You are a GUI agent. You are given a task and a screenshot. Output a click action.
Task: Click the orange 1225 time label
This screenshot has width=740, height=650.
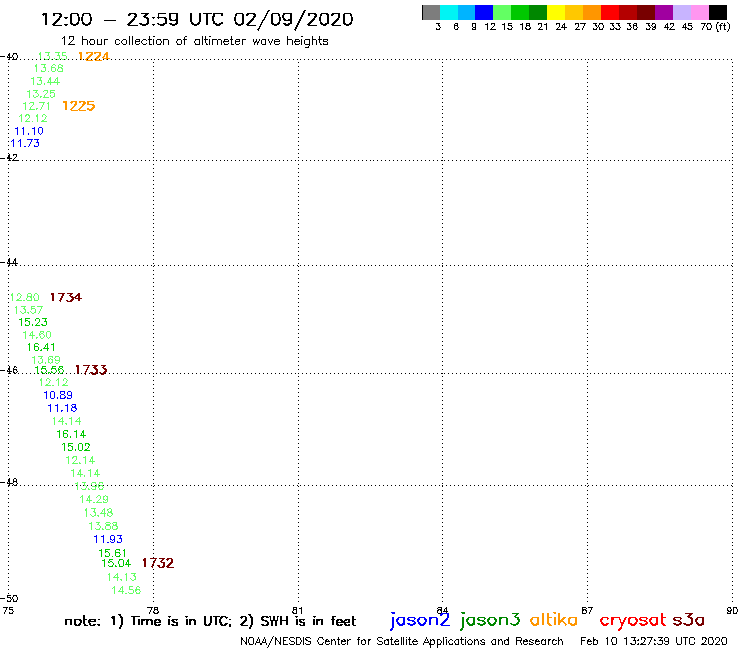(78, 106)
